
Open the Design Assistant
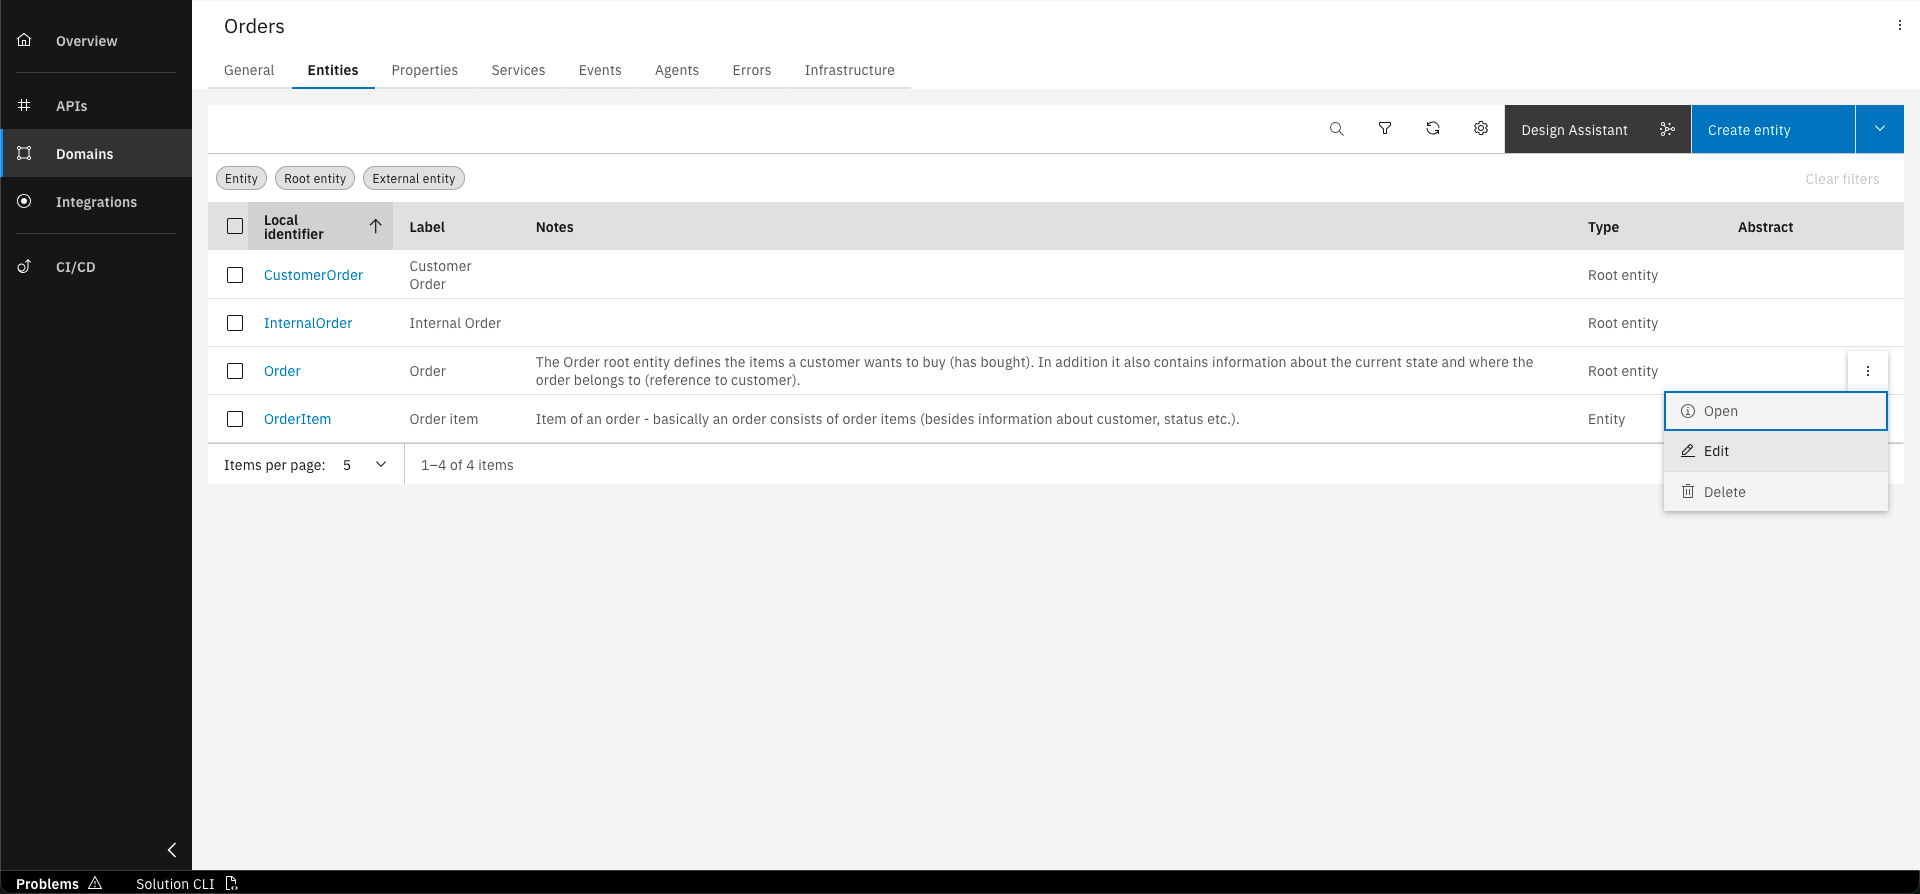1597,130
